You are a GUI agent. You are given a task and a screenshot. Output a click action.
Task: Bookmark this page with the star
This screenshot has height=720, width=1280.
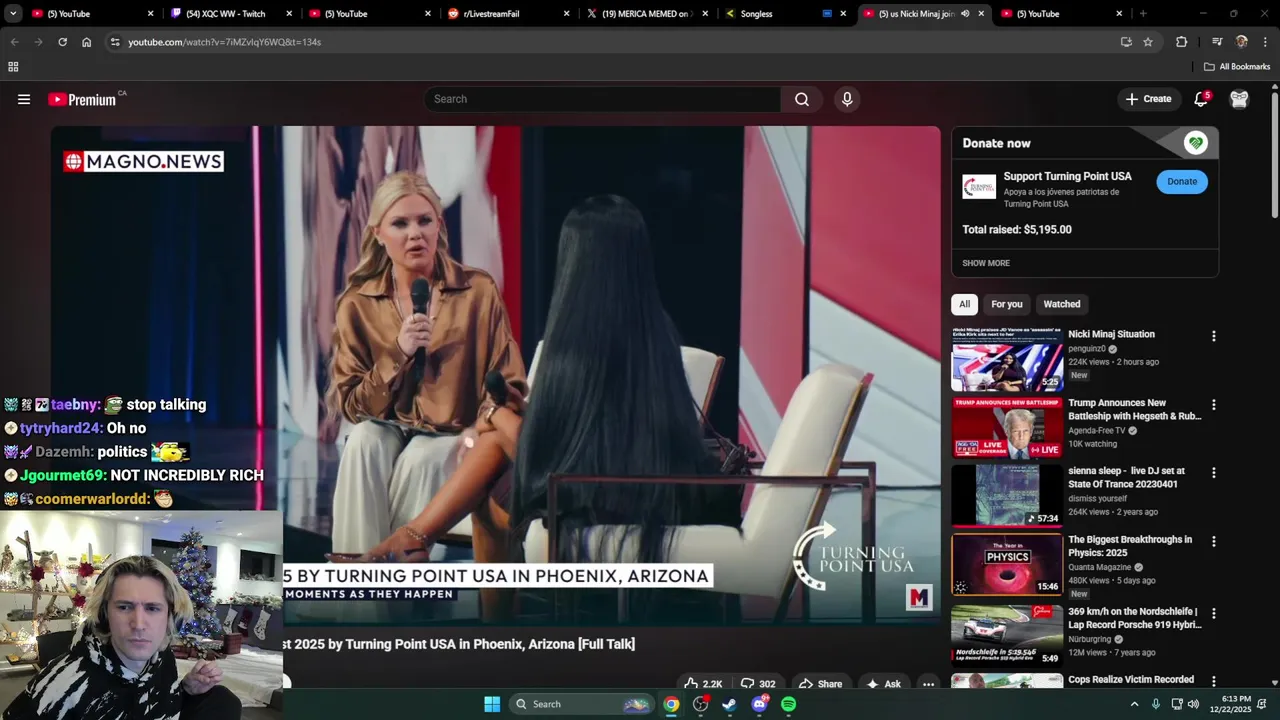(1148, 42)
